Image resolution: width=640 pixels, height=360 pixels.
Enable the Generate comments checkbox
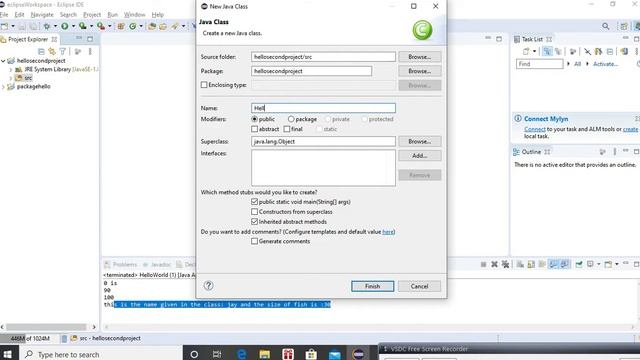tap(255, 241)
